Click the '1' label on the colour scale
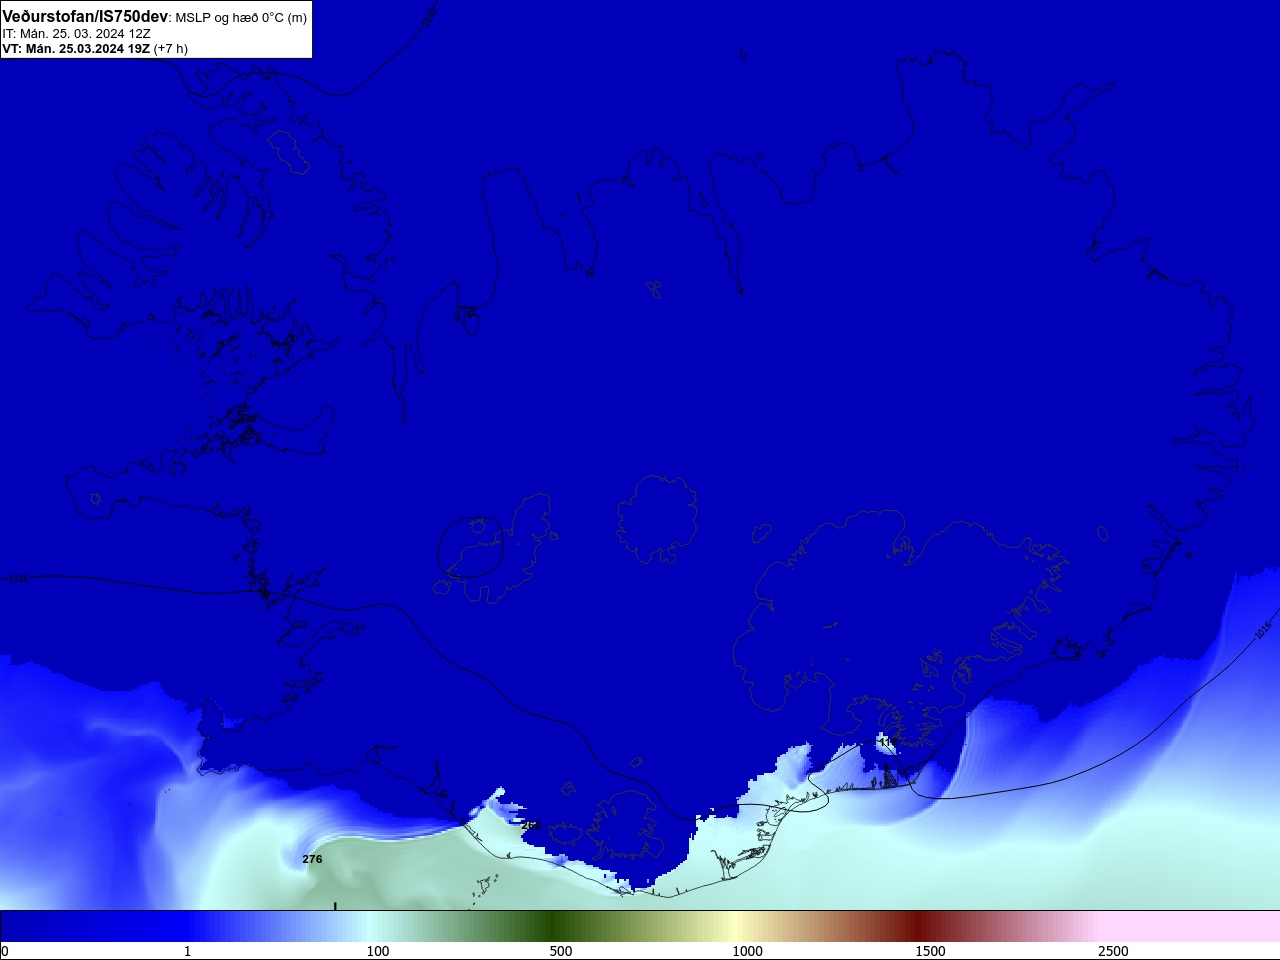Image resolution: width=1280 pixels, height=960 pixels. point(187,951)
